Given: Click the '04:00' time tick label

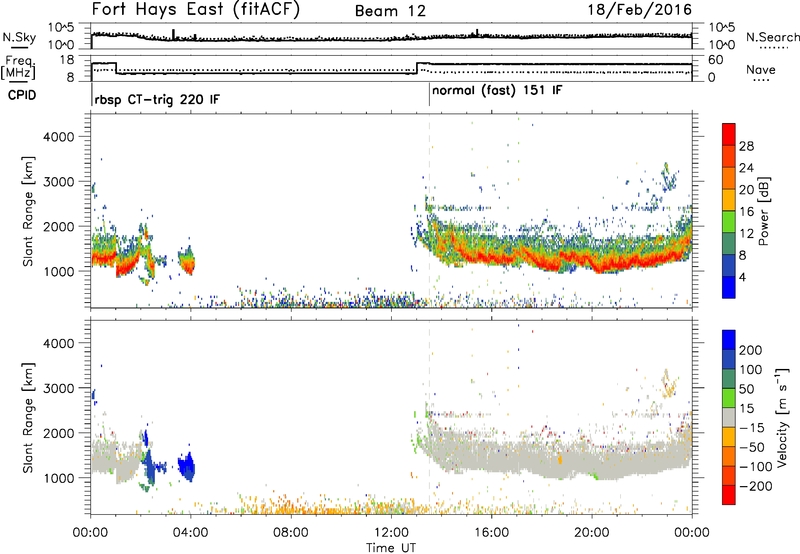Looking at the screenshot, I should (x=191, y=533).
